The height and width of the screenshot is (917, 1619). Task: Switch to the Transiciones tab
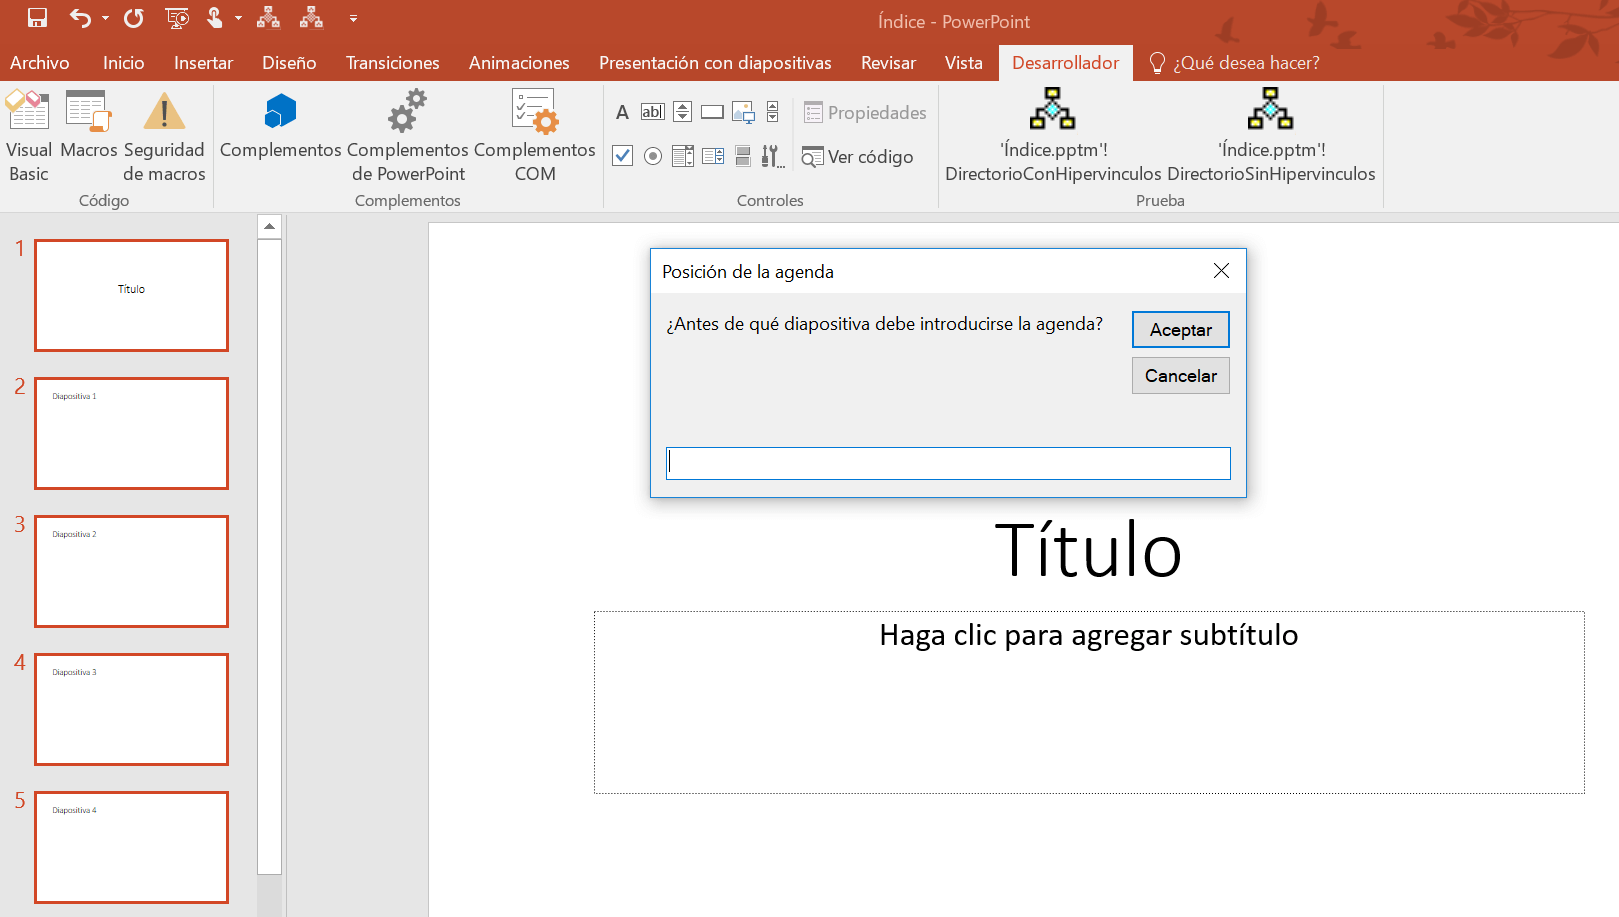[393, 63]
